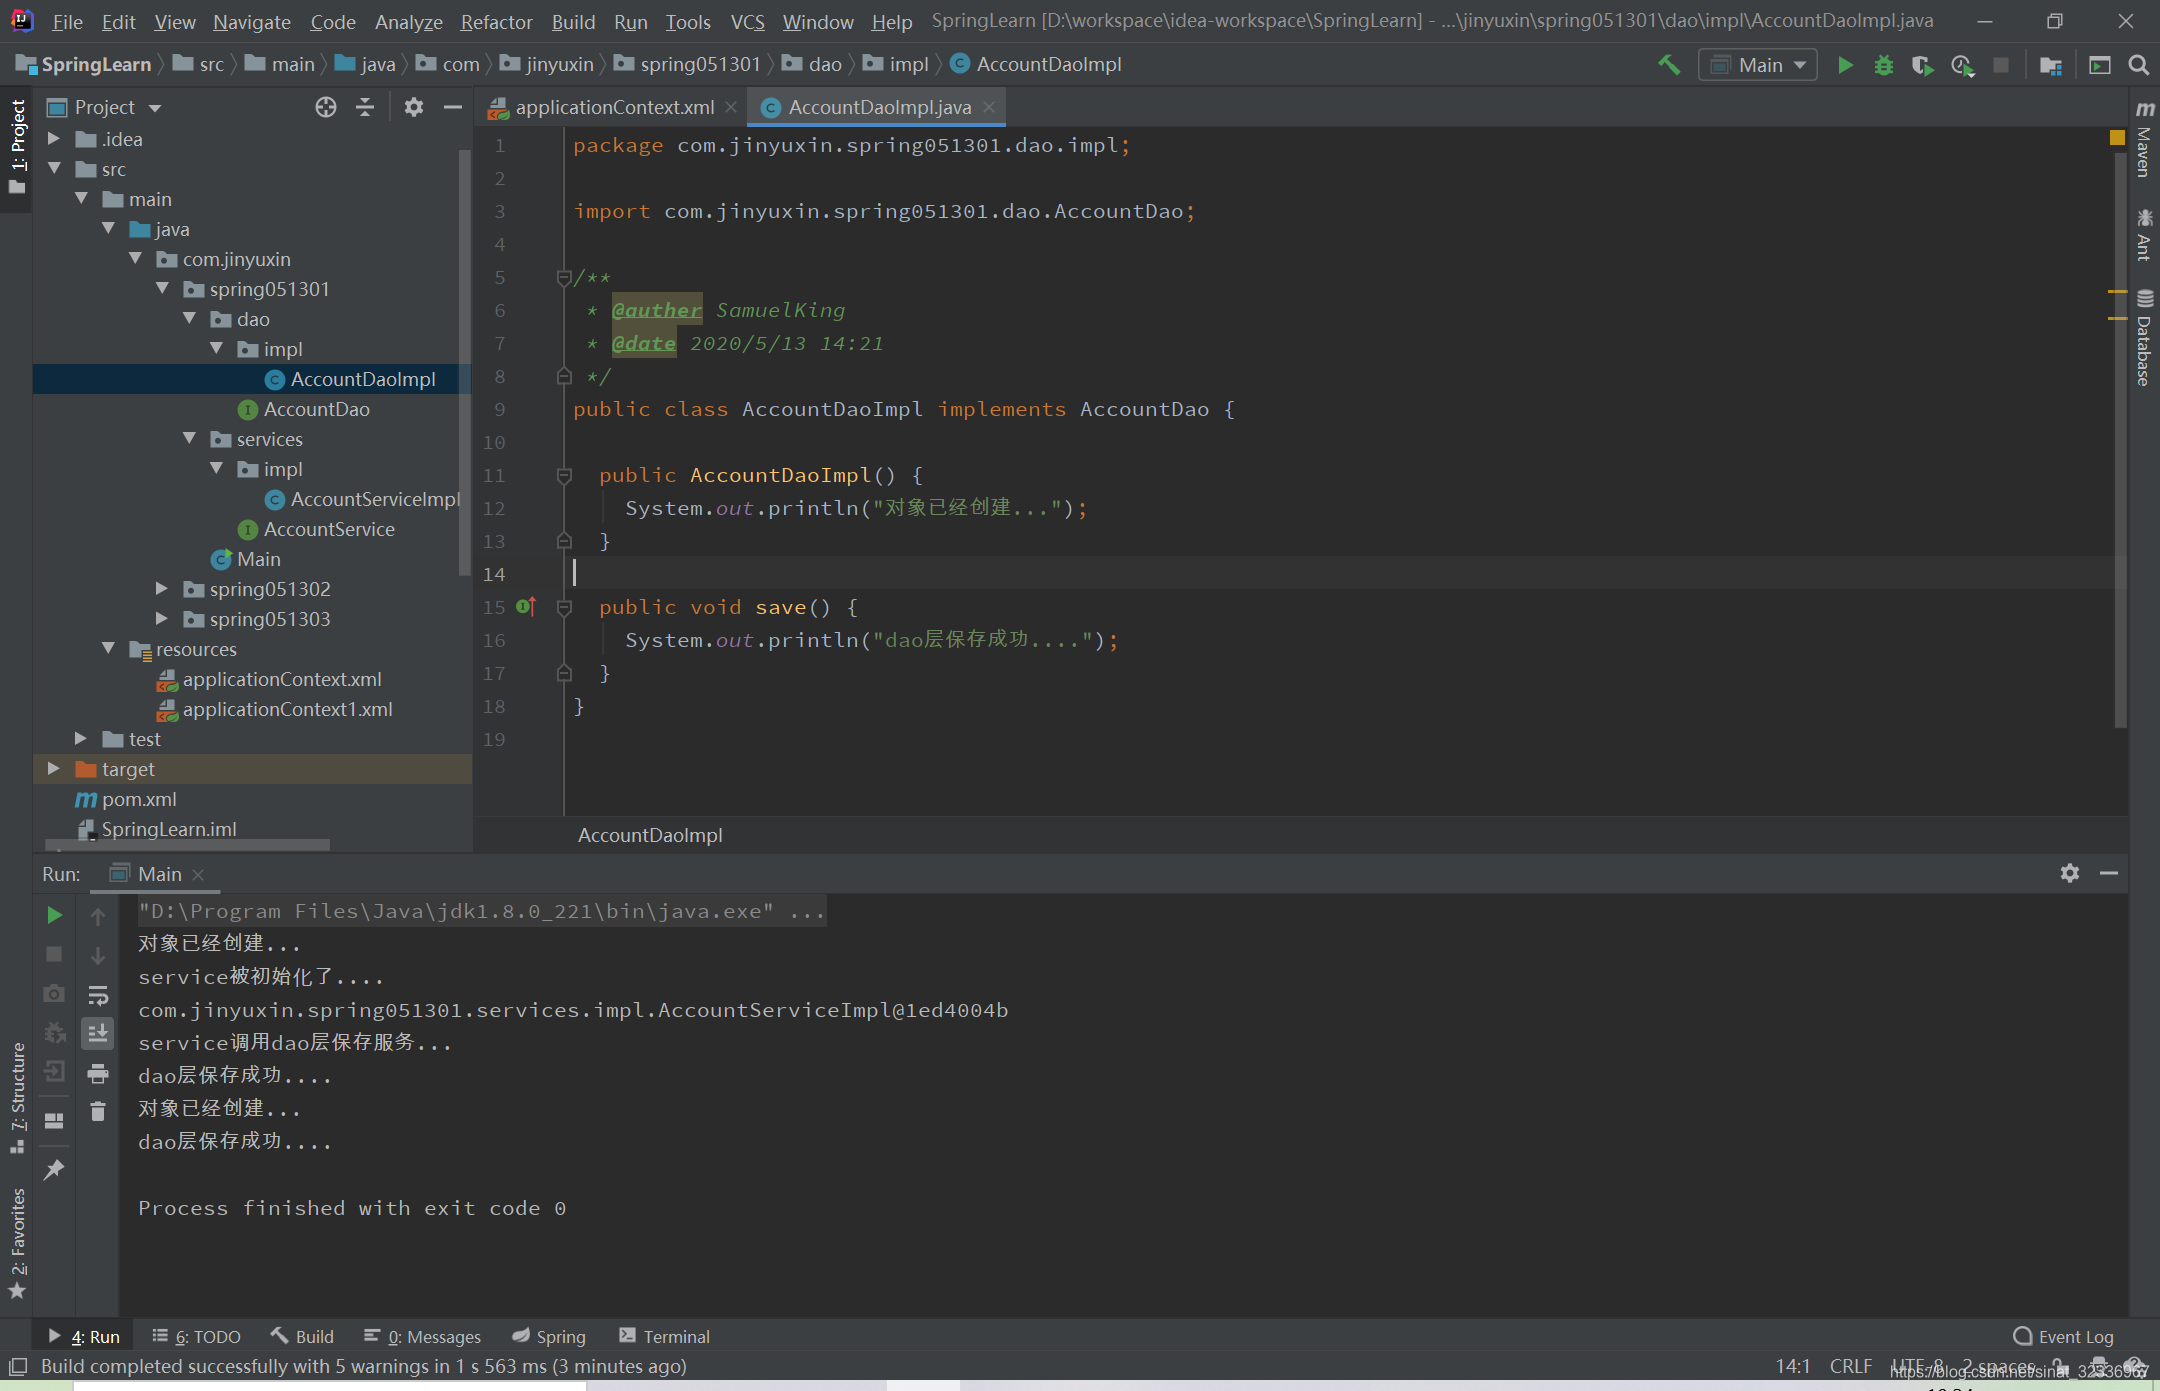
Task: Close the AccountDaoImpl.java tab
Action: [989, 107]
